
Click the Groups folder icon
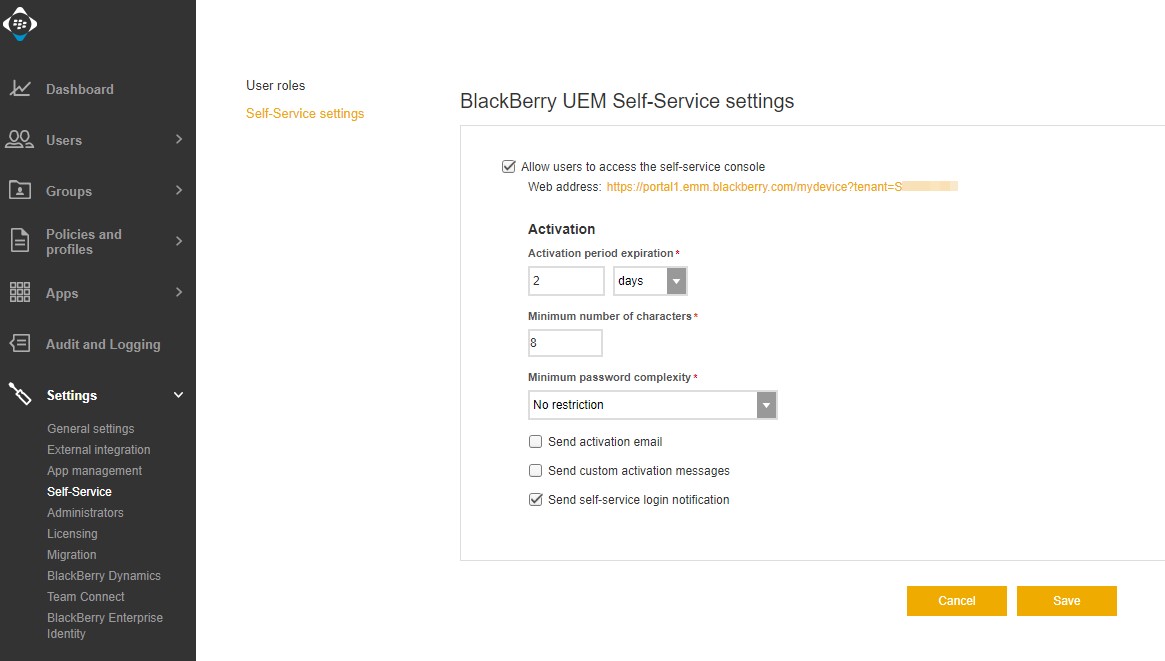coord(20,190)
